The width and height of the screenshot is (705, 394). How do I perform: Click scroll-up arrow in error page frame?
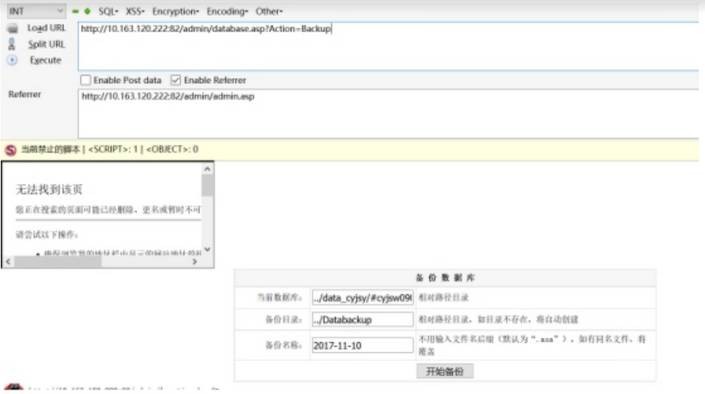[207, 169]
